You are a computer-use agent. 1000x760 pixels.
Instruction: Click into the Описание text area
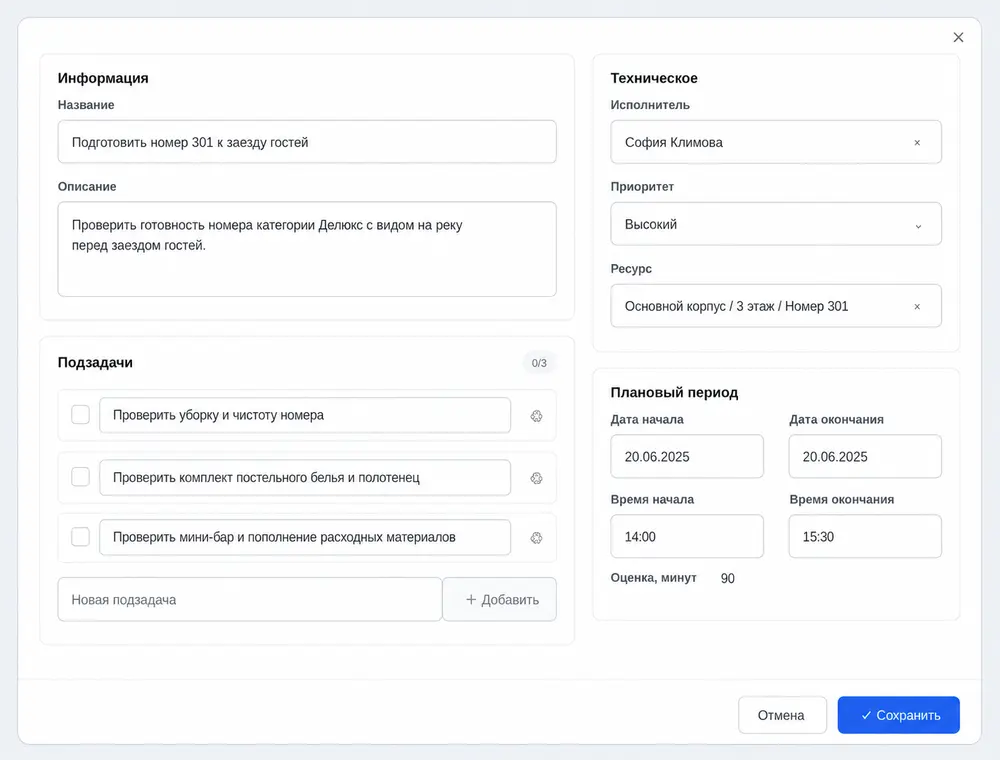[307, 249]
